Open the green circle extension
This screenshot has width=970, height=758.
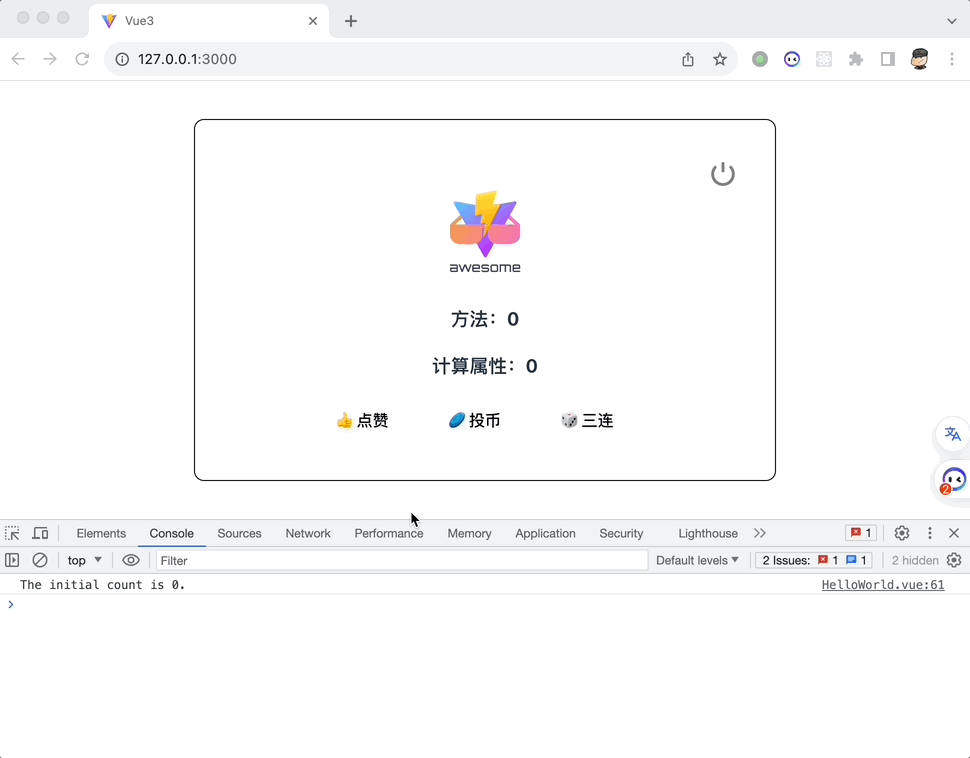(760, 59)
